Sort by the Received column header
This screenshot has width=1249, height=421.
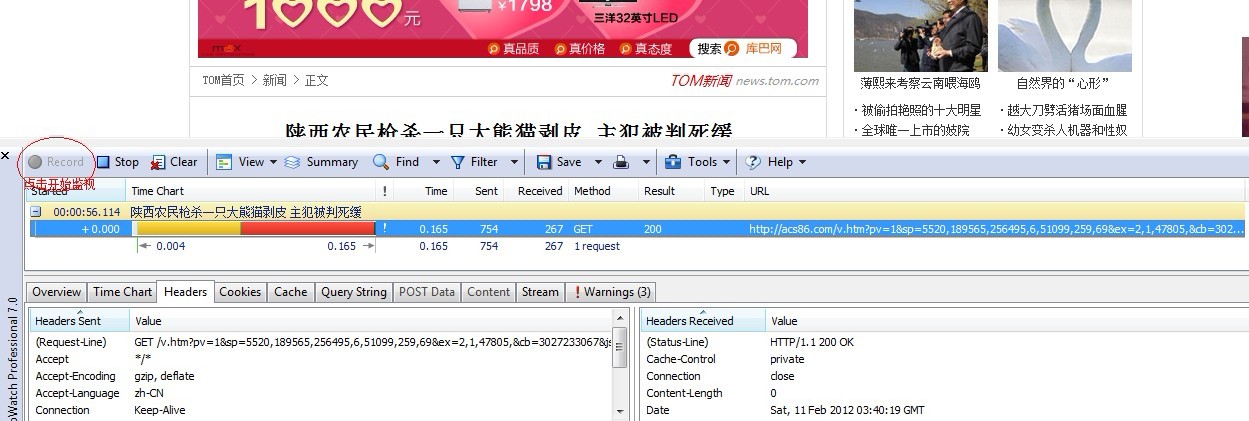pyautogui.click(x=535, y=191)
